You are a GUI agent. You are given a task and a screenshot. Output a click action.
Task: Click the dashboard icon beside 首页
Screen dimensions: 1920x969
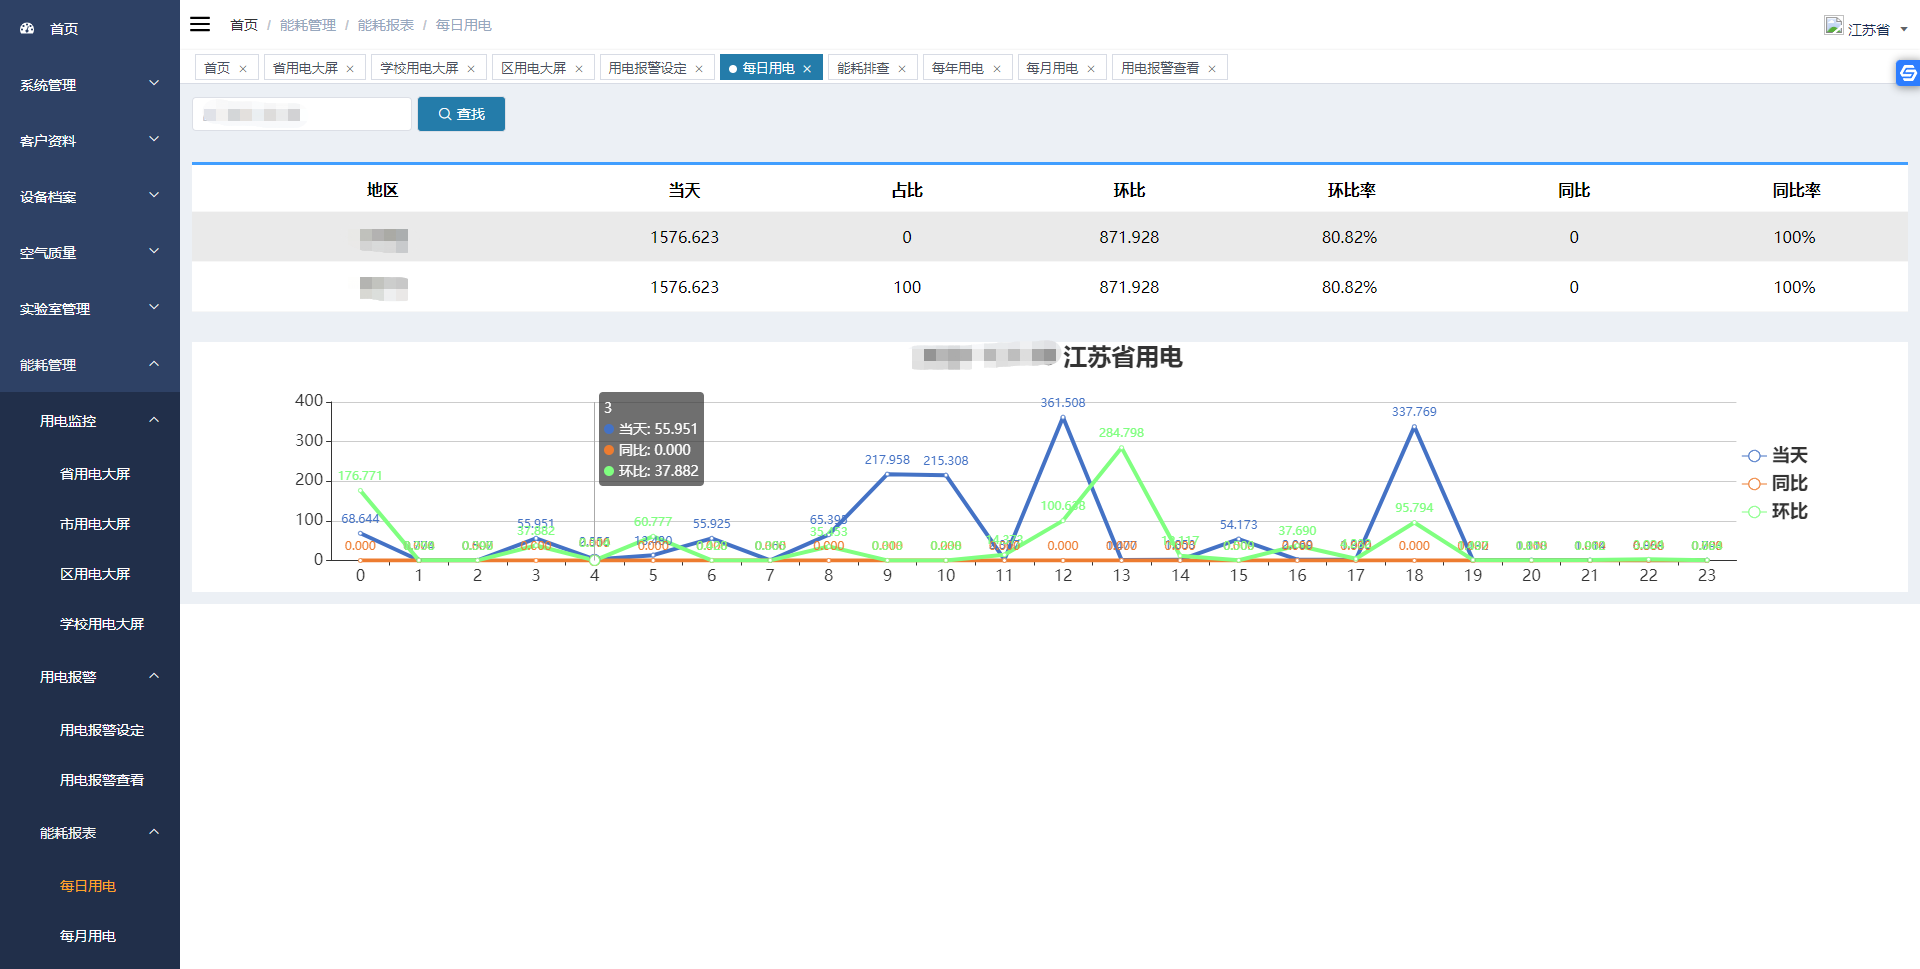27,29
